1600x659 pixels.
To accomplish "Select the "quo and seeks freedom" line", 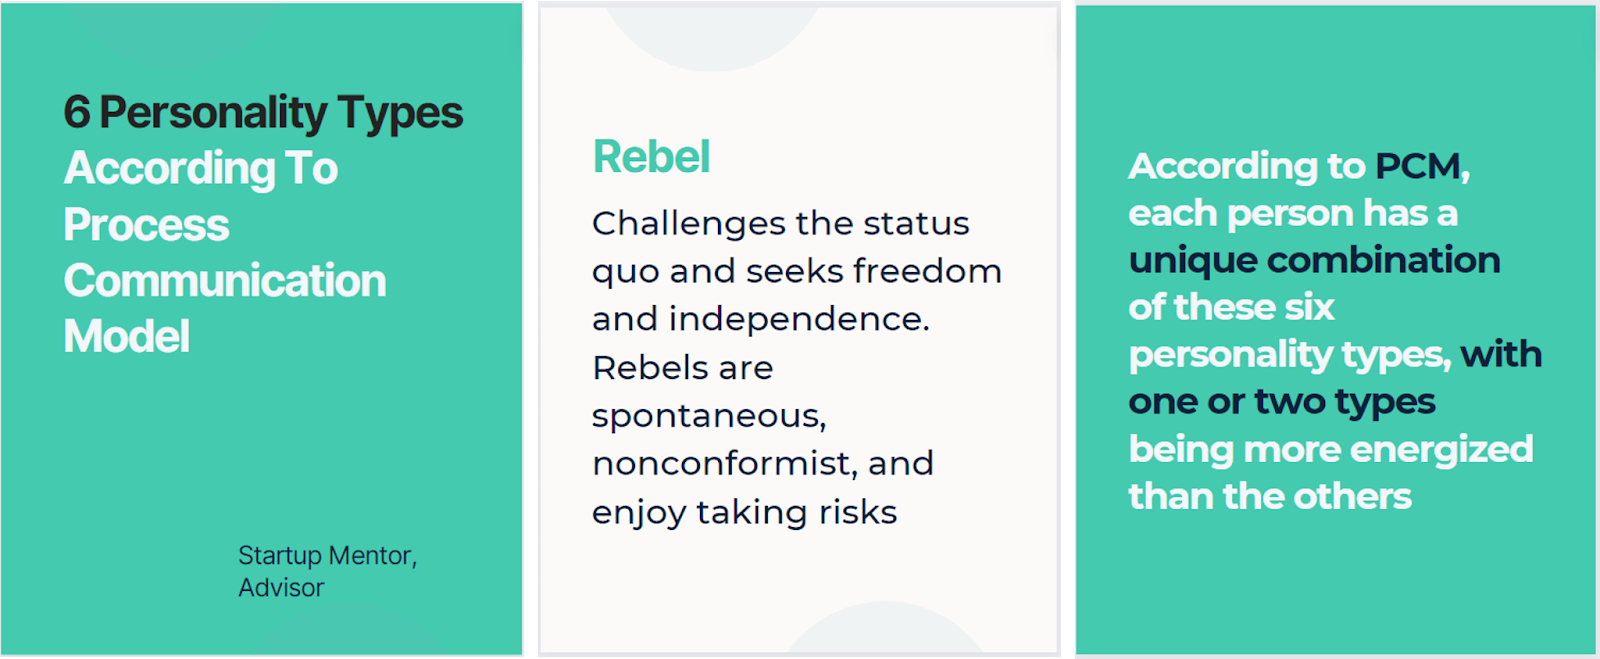I will (x=796, y=271).
